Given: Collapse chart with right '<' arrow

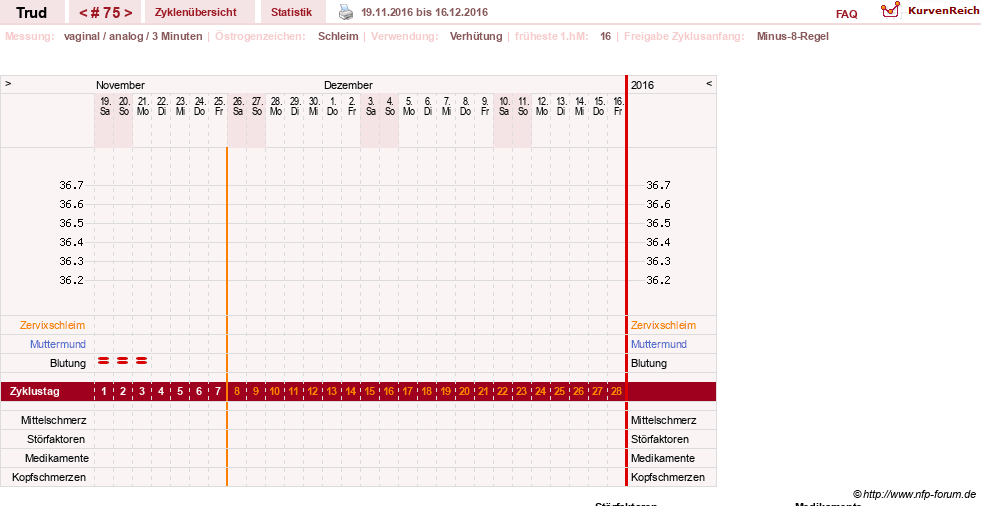Looking at the screenshot, I should click(709, 83).
